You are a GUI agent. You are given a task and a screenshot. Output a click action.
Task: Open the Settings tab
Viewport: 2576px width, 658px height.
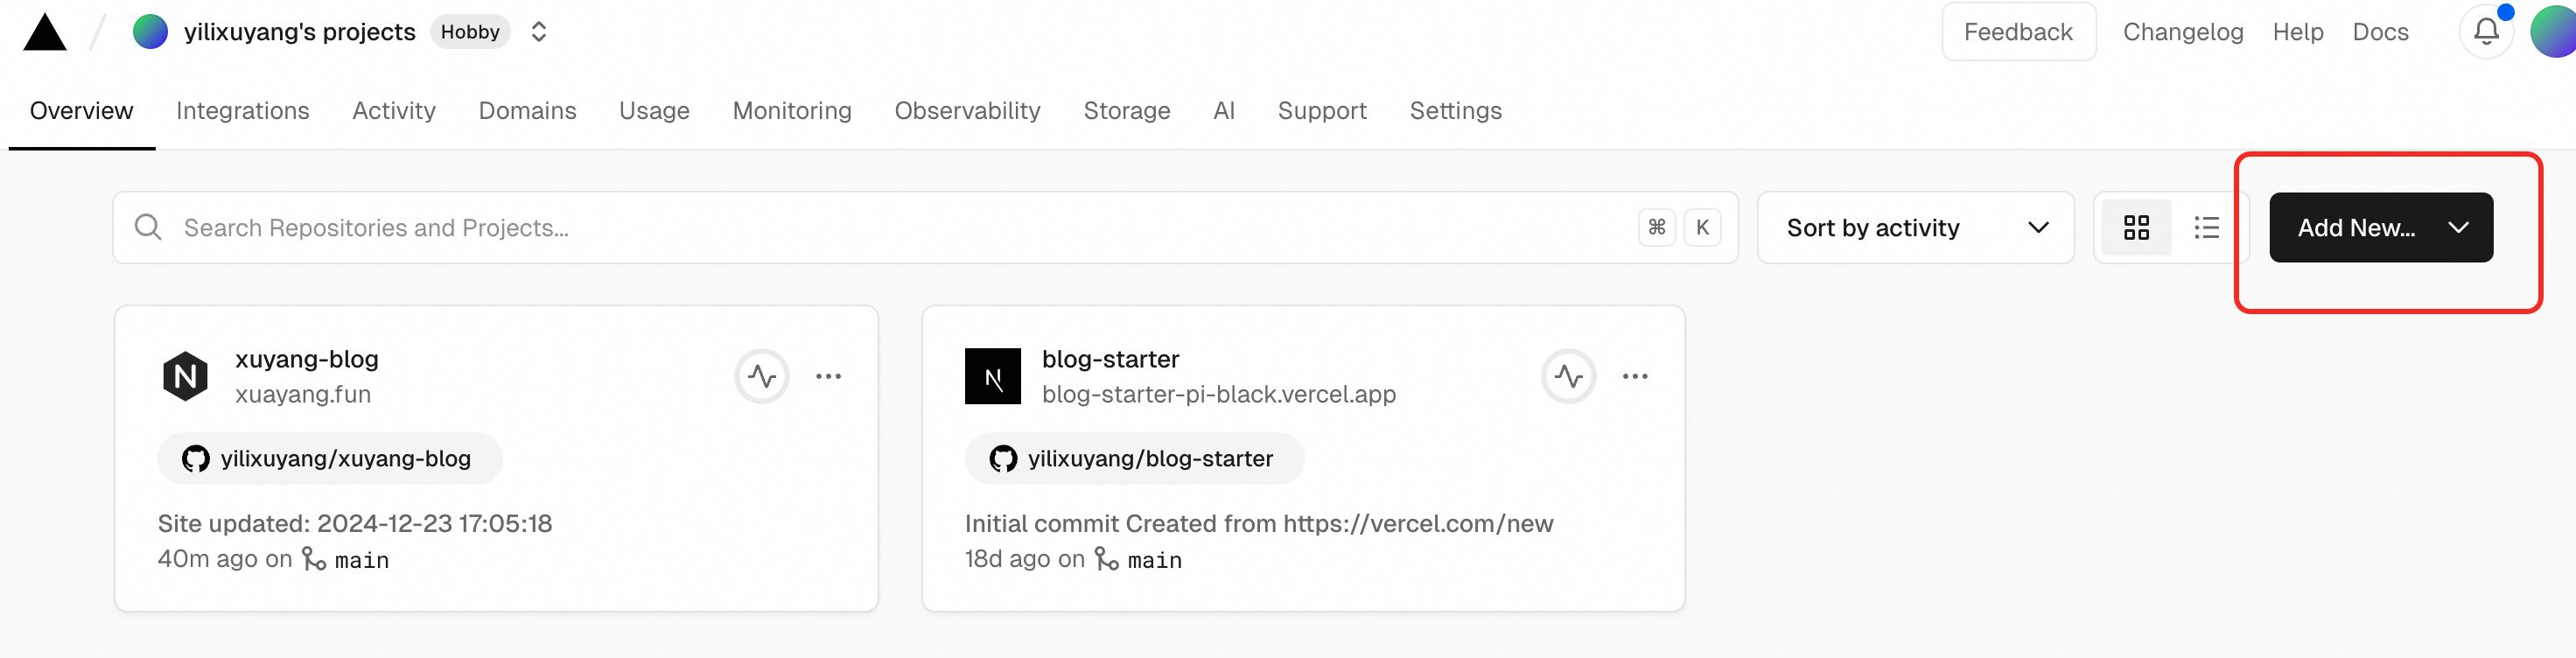tap(1455, 111)
